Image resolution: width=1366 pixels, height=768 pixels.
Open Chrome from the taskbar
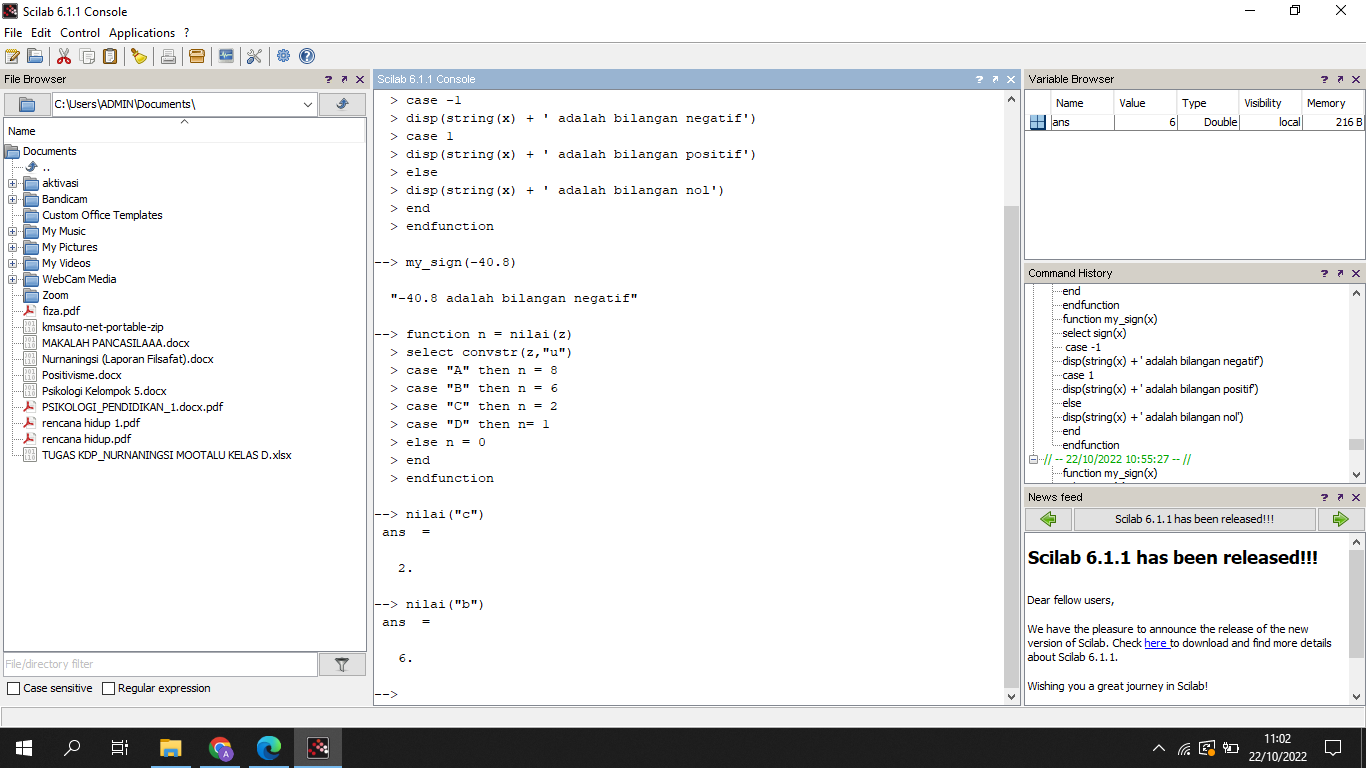click(221, 747)
